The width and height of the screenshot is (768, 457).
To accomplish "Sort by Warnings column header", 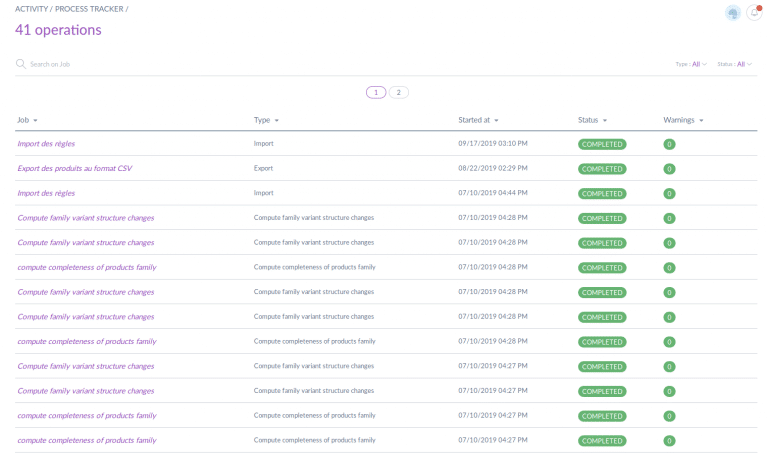I will (683, 120).
